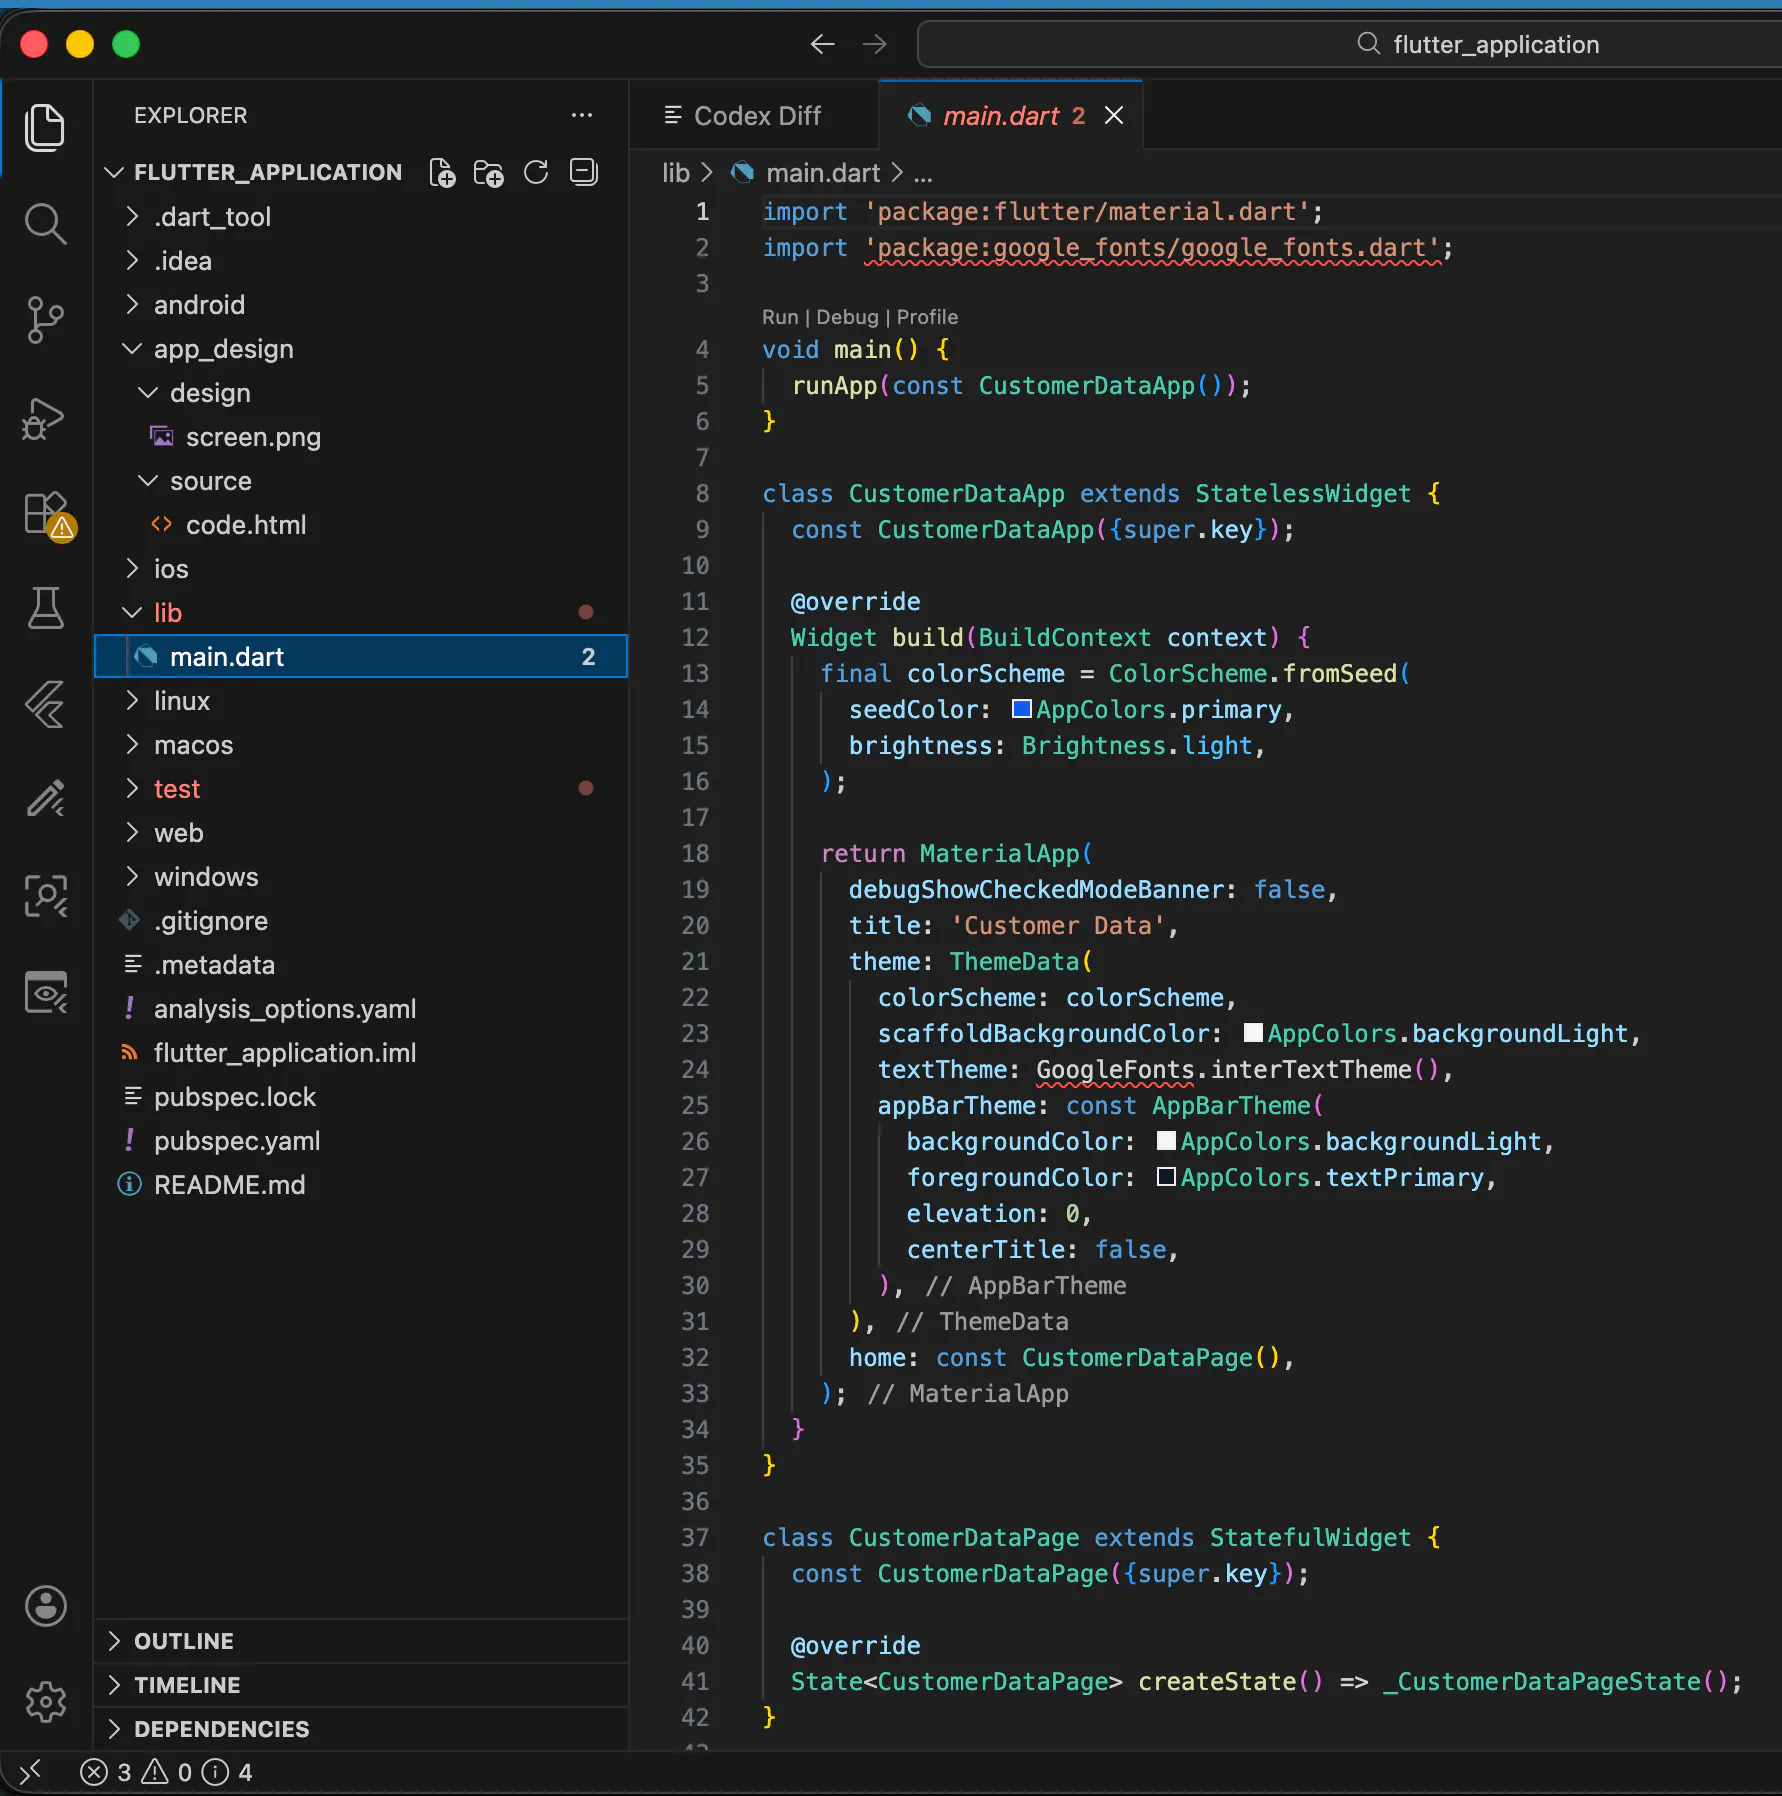The image size is (1782, 1796).
Task: Click the scaffoldBackgroundColor color swatch
Action: point(1253,1033)
